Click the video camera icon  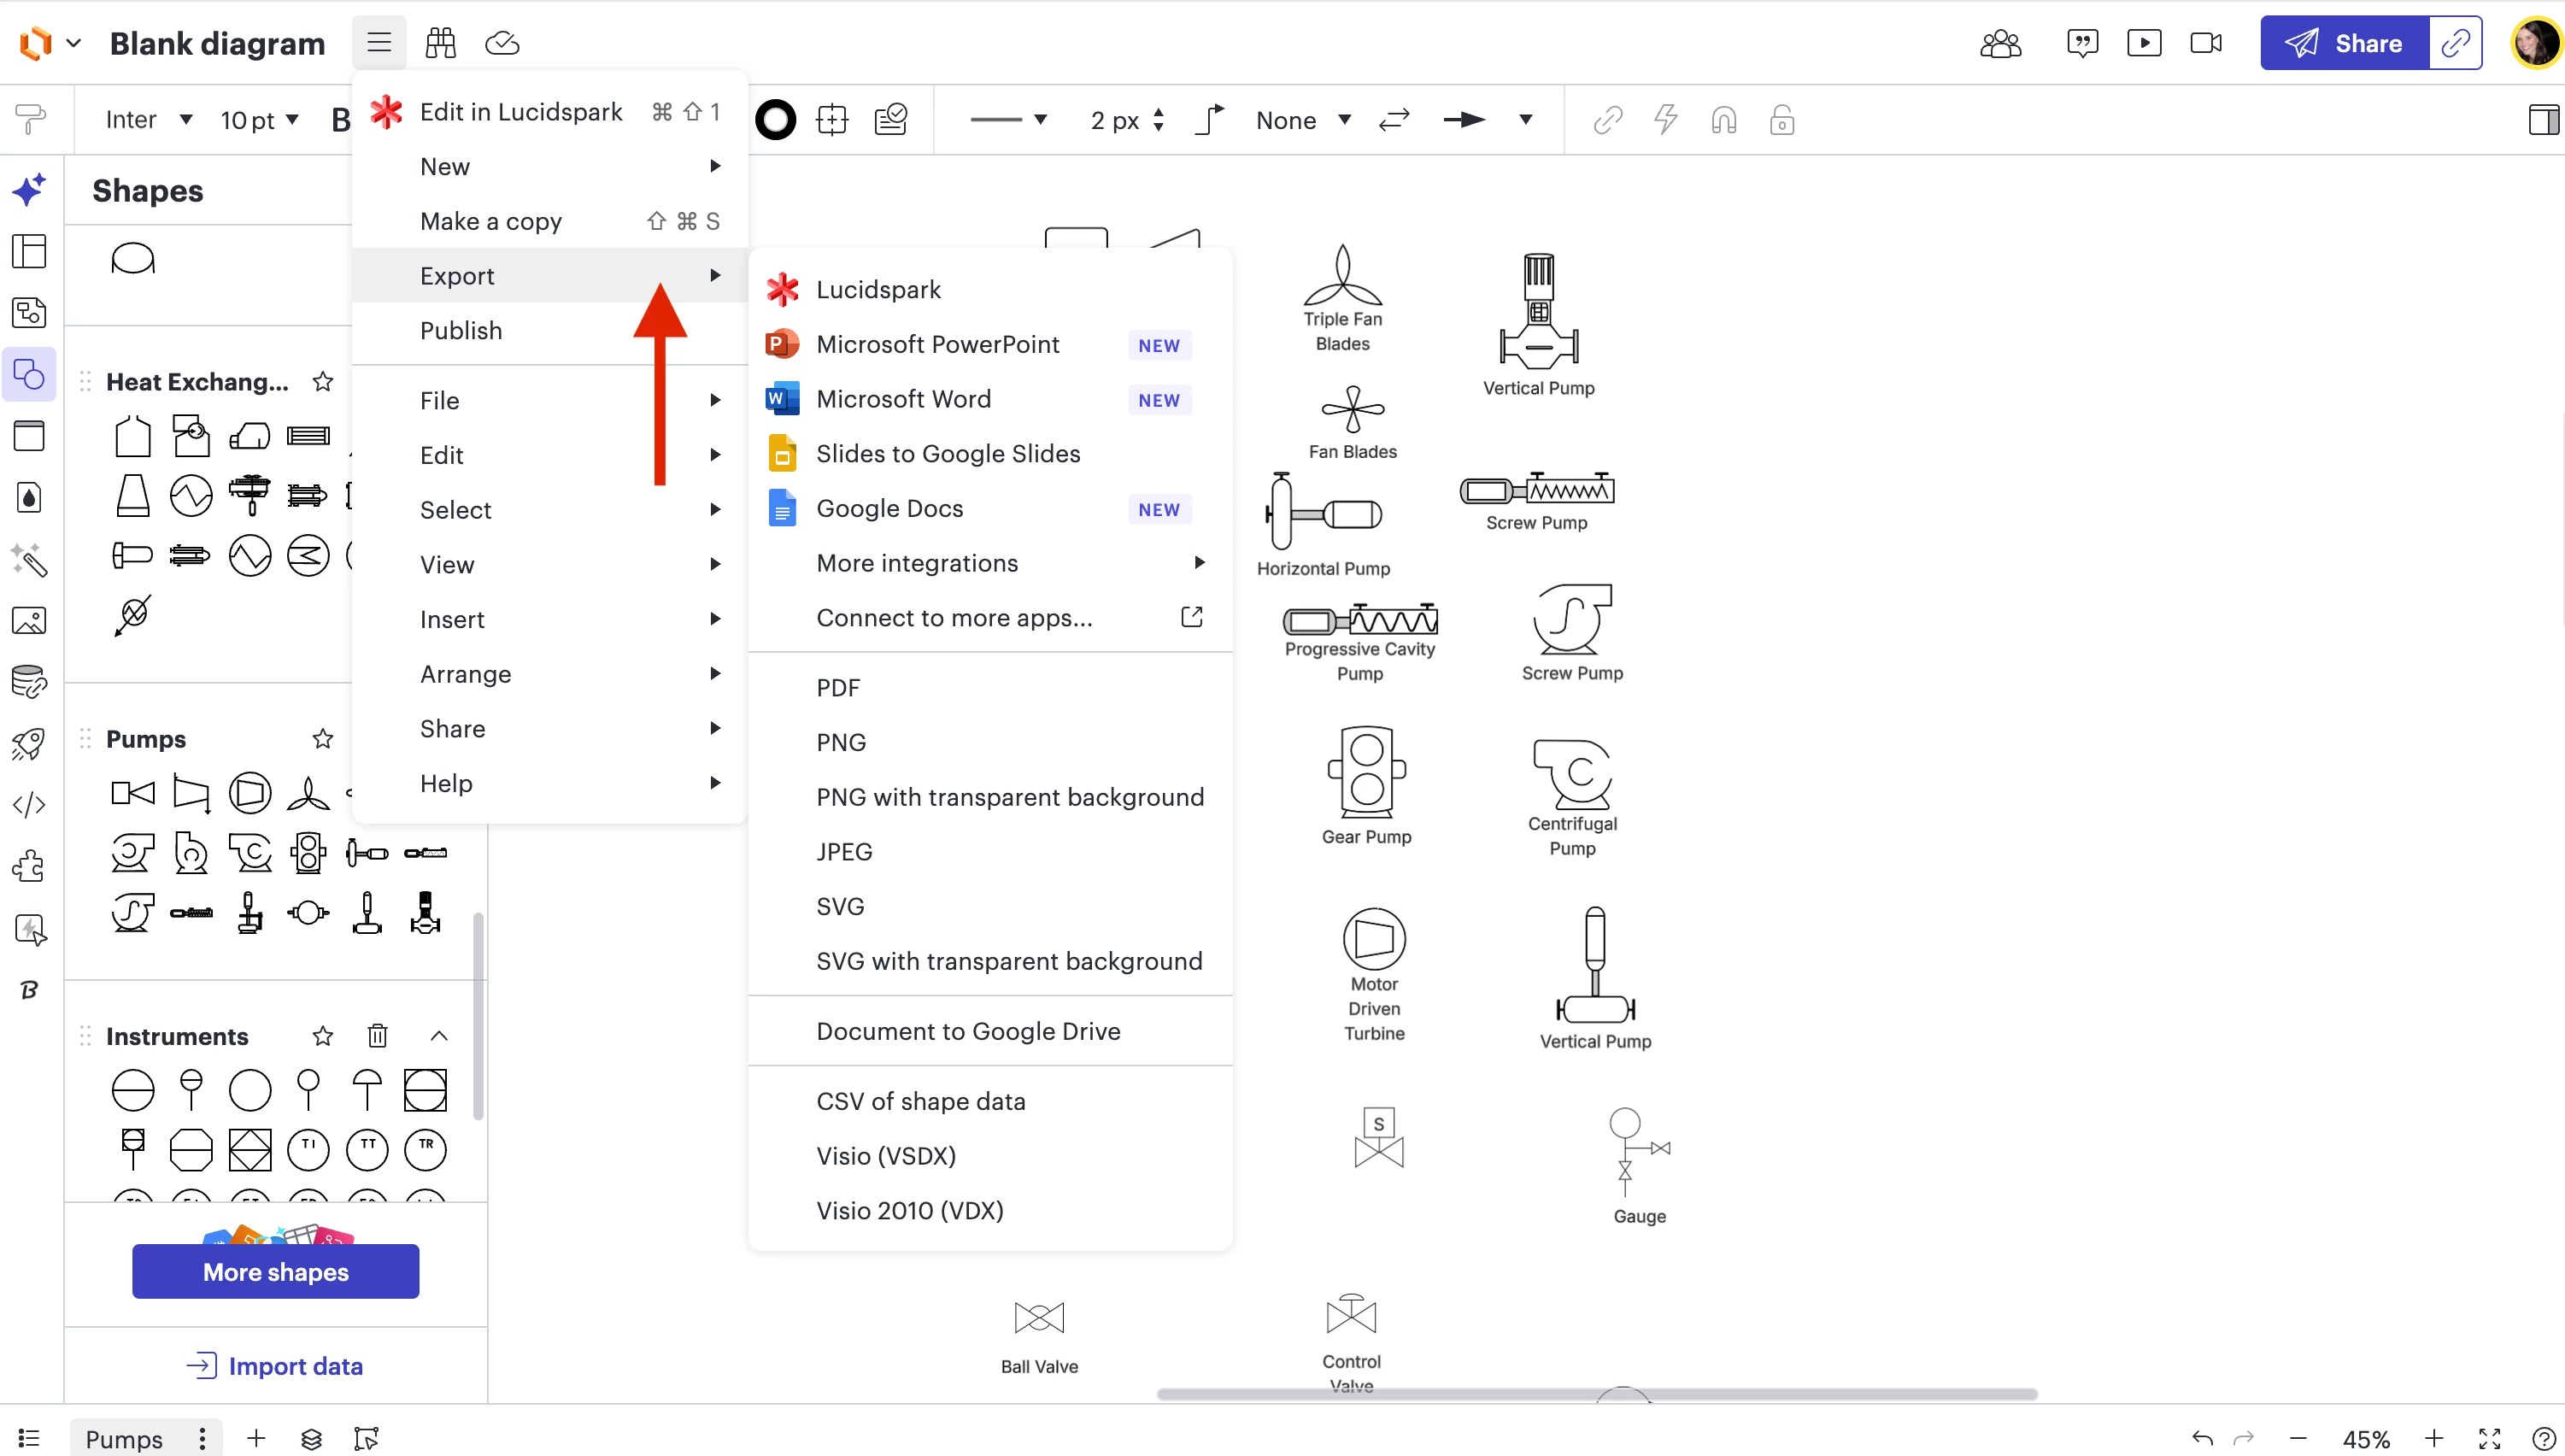coord(2206,43)
